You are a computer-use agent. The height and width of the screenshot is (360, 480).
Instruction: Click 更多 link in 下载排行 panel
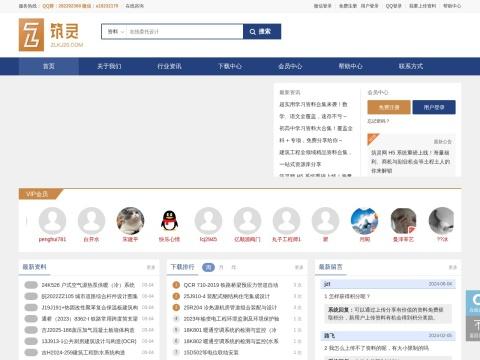pos(299,267)
